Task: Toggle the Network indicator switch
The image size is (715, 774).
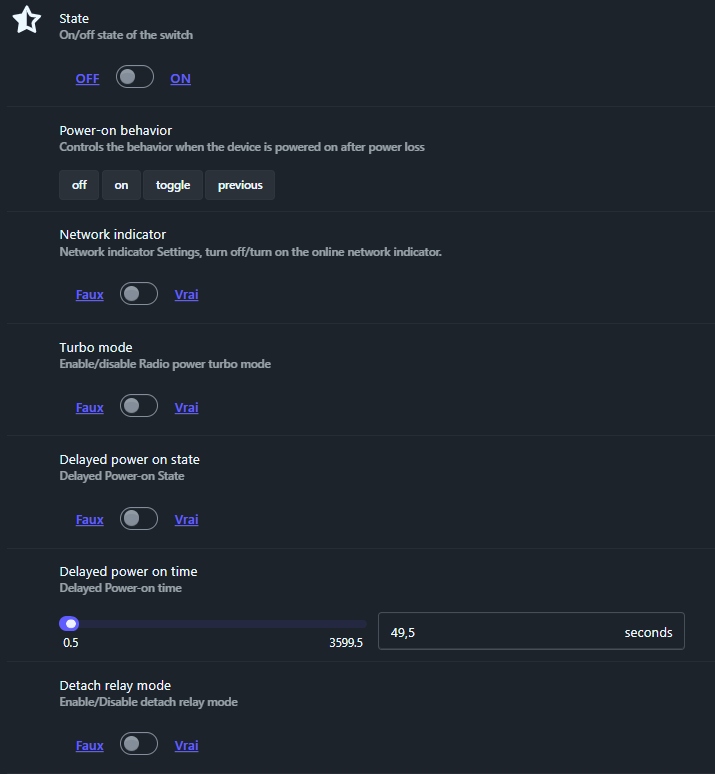Action: 139,294
